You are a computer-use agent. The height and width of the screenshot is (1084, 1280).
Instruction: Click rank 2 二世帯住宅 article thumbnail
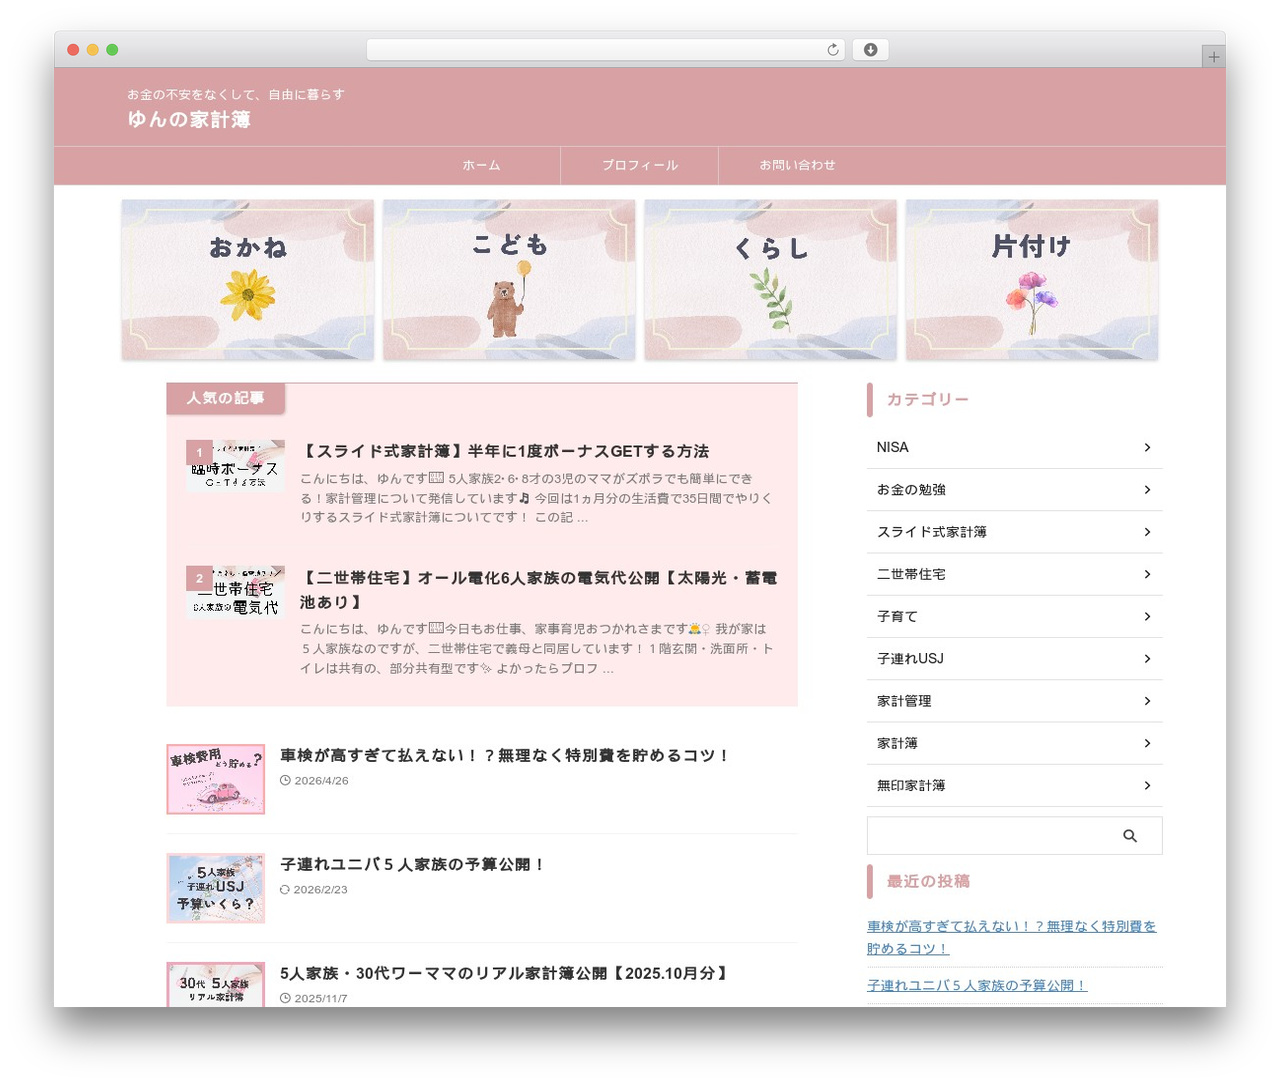point(235,592)
